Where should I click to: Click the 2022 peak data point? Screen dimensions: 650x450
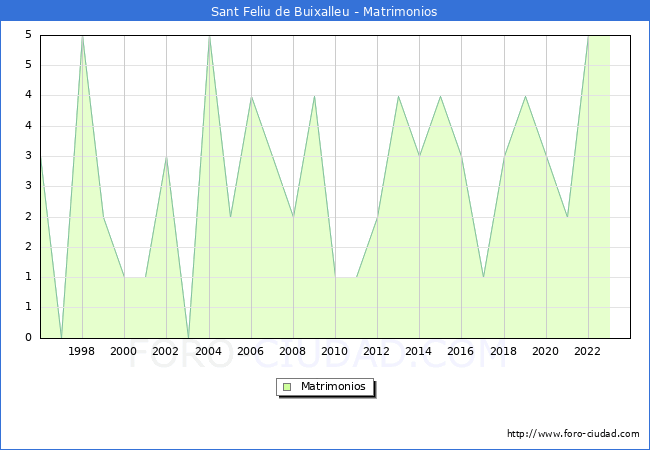(x=588, y=37)
